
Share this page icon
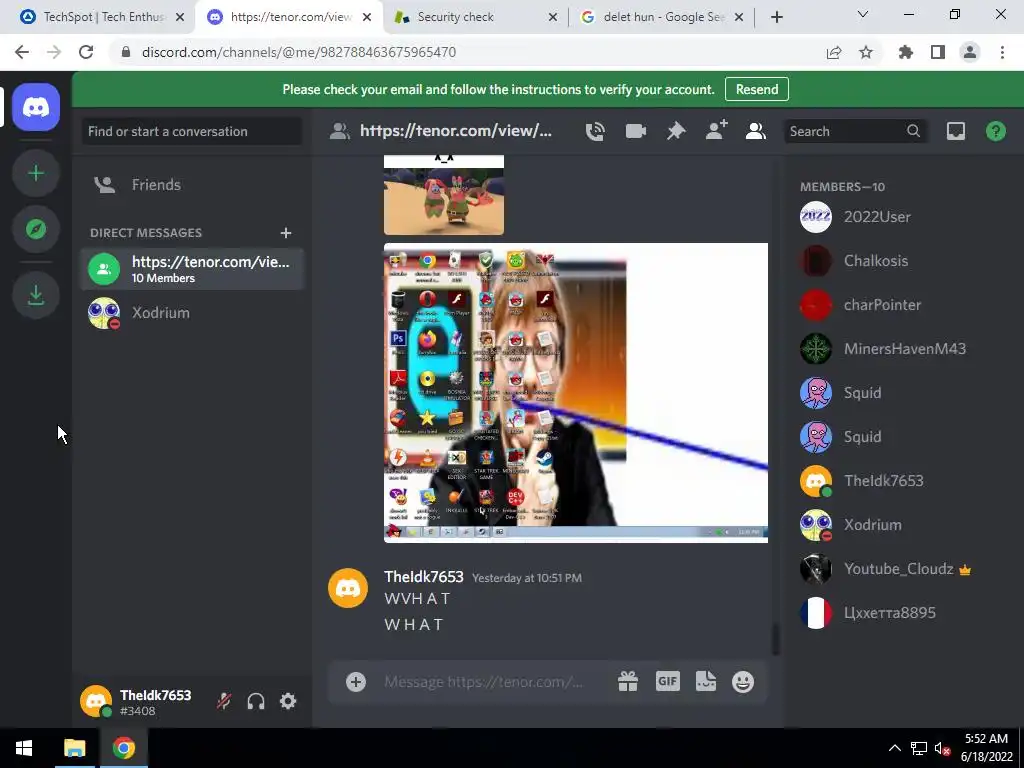(834, 52)
